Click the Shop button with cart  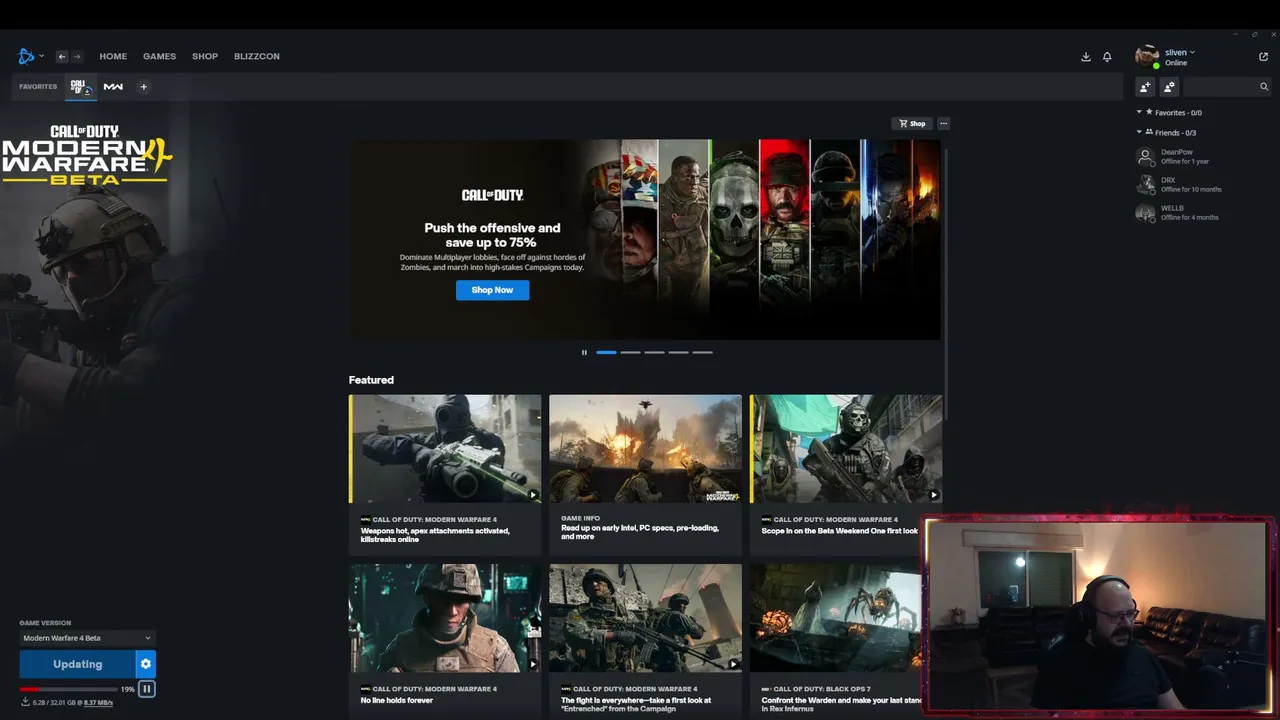(912, 124)
